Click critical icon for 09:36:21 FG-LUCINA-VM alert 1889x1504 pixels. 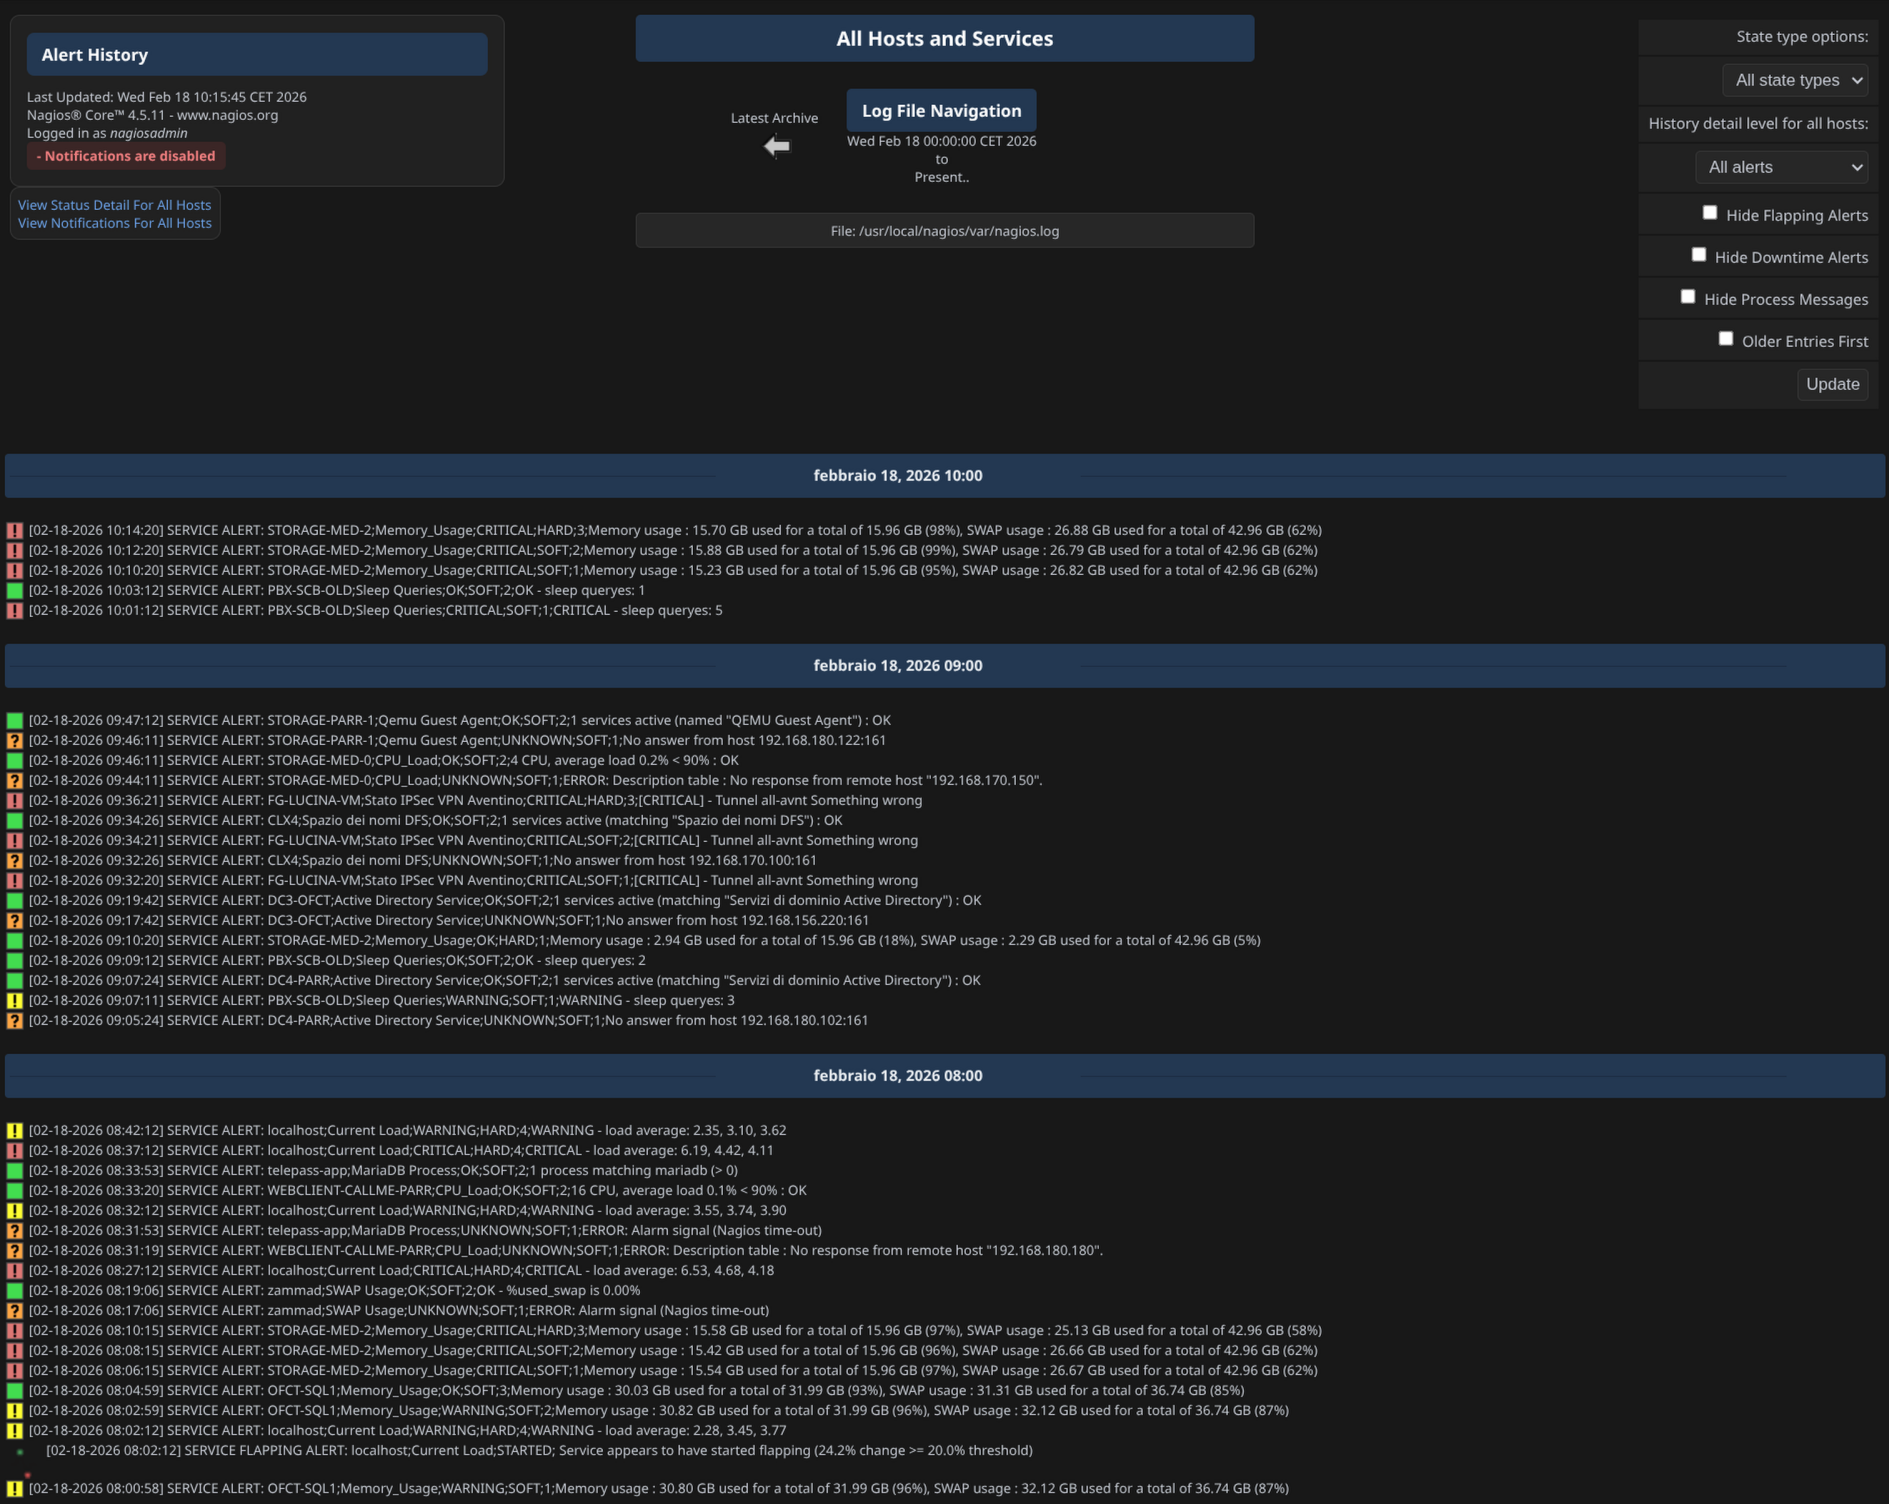(x=15, y=801)
